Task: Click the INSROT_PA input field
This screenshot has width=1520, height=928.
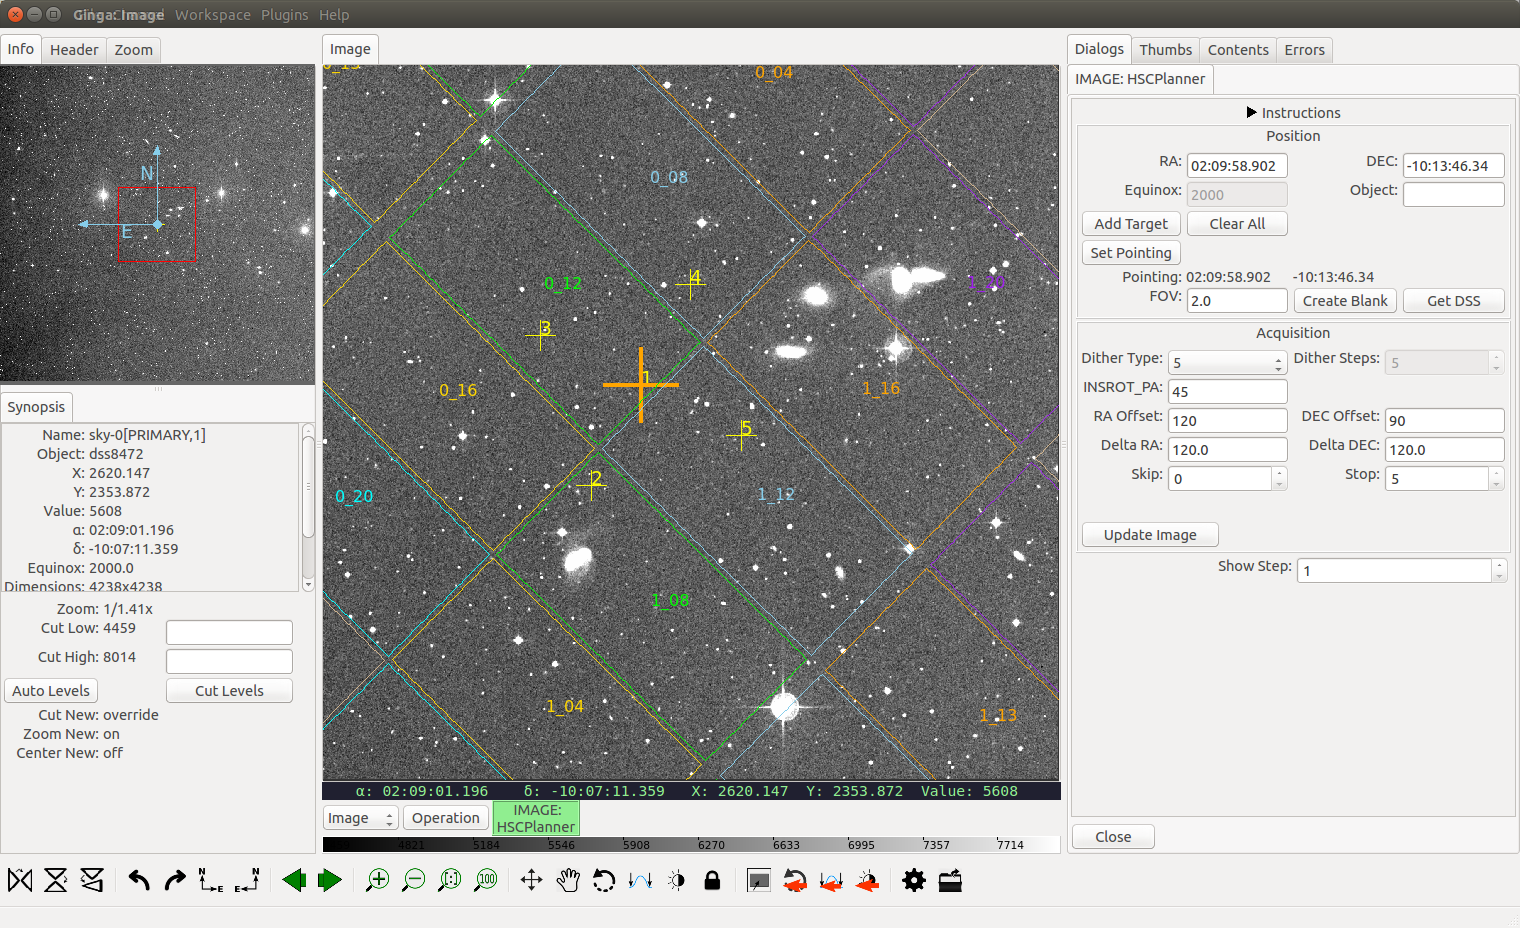Action: pos(1227,391)
